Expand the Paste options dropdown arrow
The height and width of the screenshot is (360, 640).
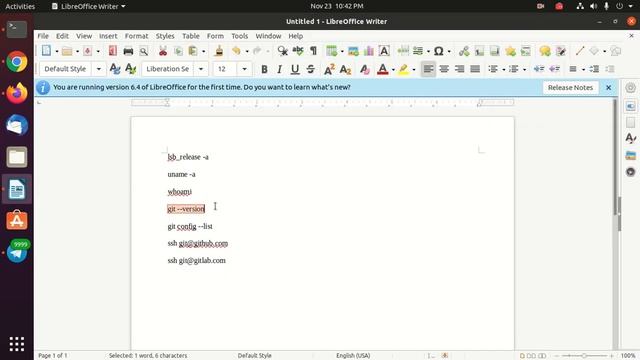coord(203,51)
